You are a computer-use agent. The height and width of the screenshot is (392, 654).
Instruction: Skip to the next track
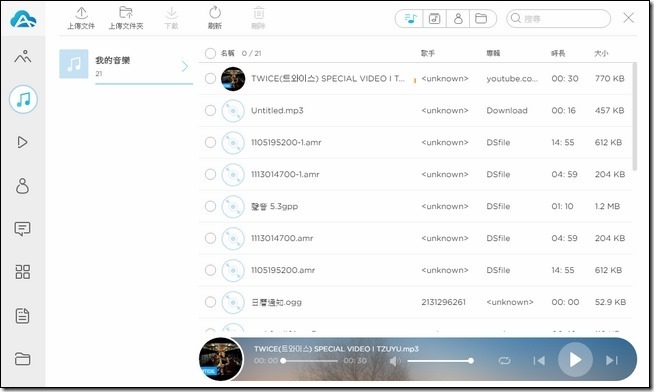612,360
